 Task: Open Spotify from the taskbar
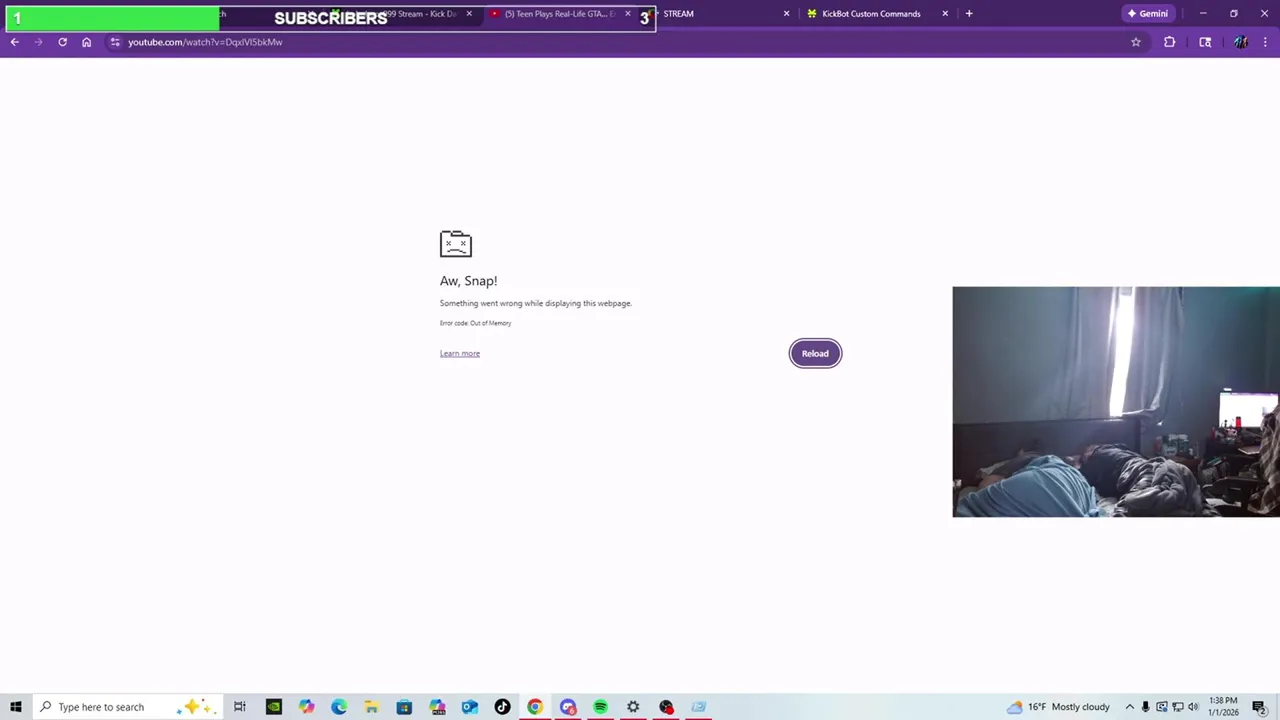pyautogui.click(x=600, y=707)
